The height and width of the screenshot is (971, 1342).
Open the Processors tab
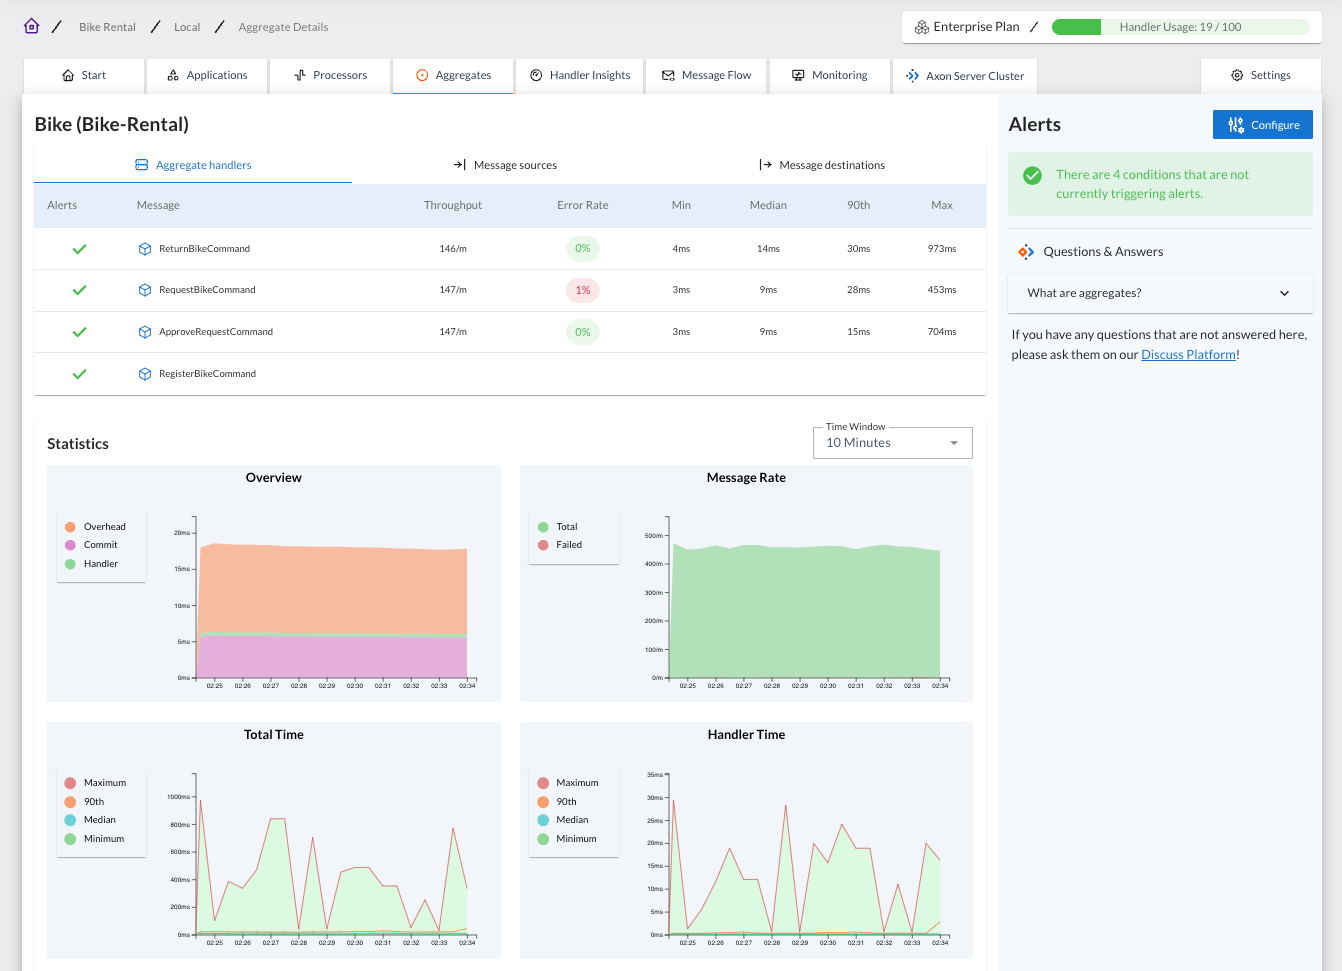coord(330,75)
